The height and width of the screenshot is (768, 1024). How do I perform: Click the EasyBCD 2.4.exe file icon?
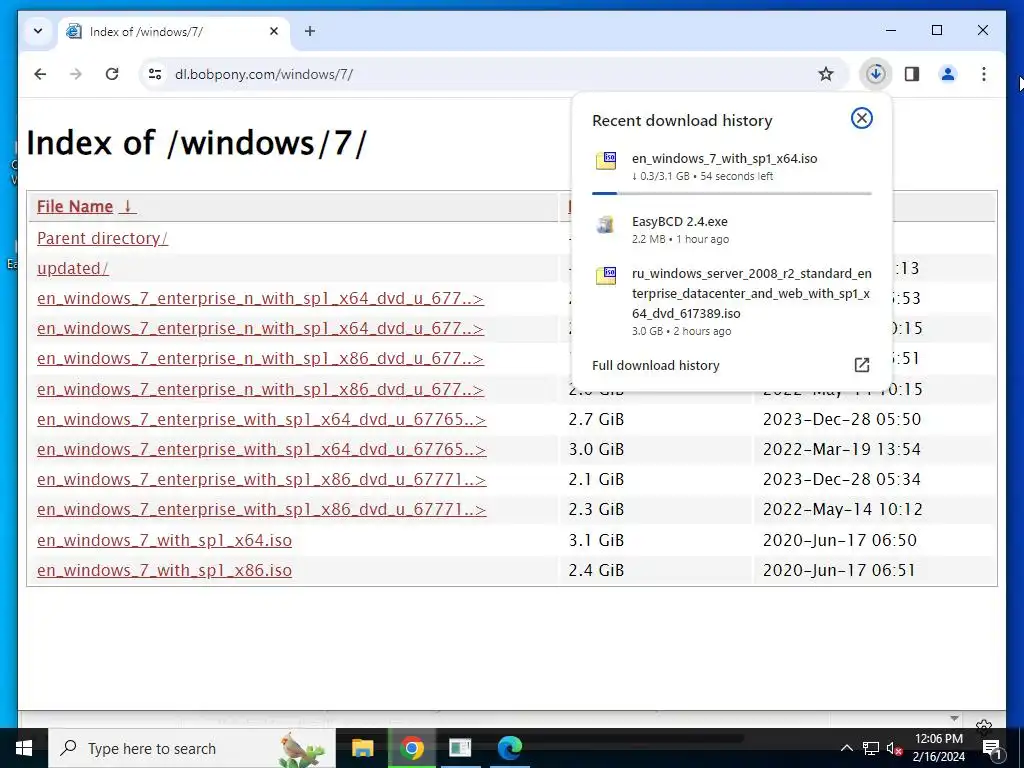point(605,225)
